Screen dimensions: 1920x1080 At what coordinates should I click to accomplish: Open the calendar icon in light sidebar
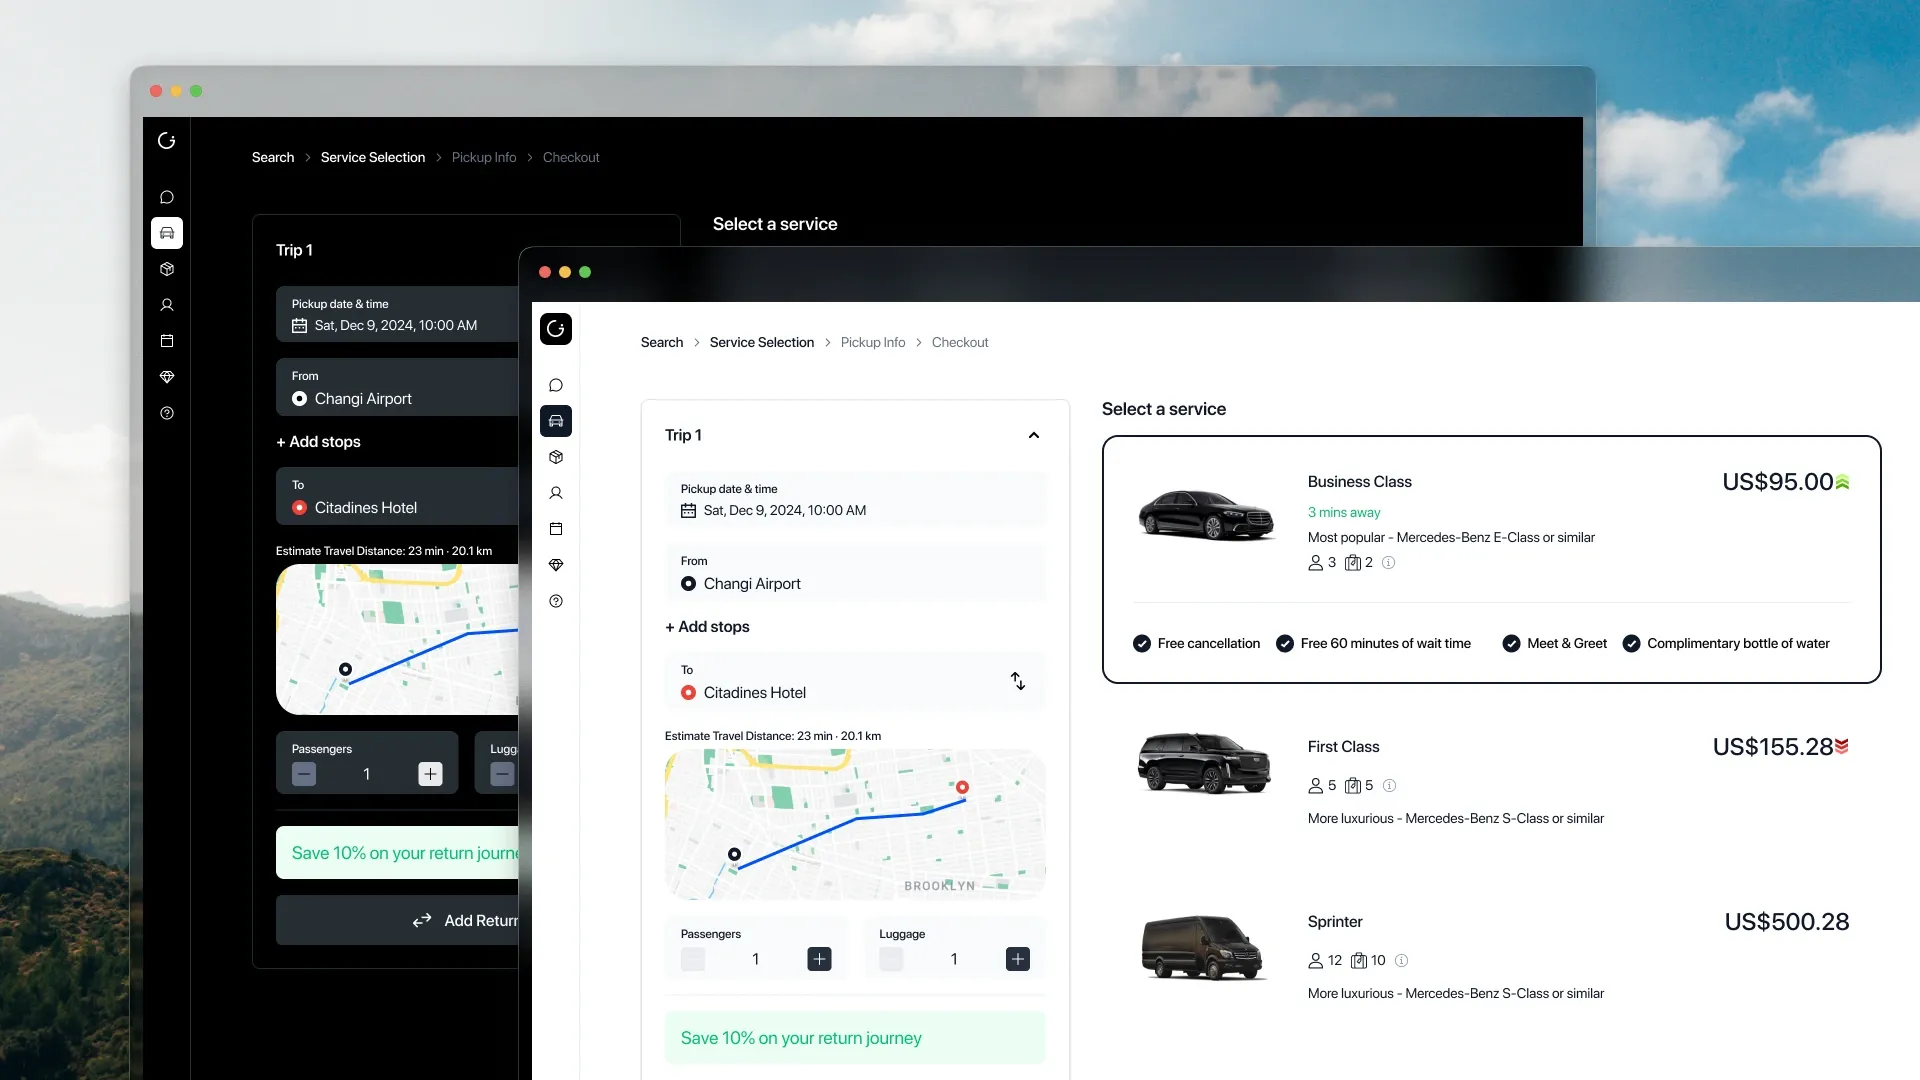pyautogui.click(x=556, y=529)
